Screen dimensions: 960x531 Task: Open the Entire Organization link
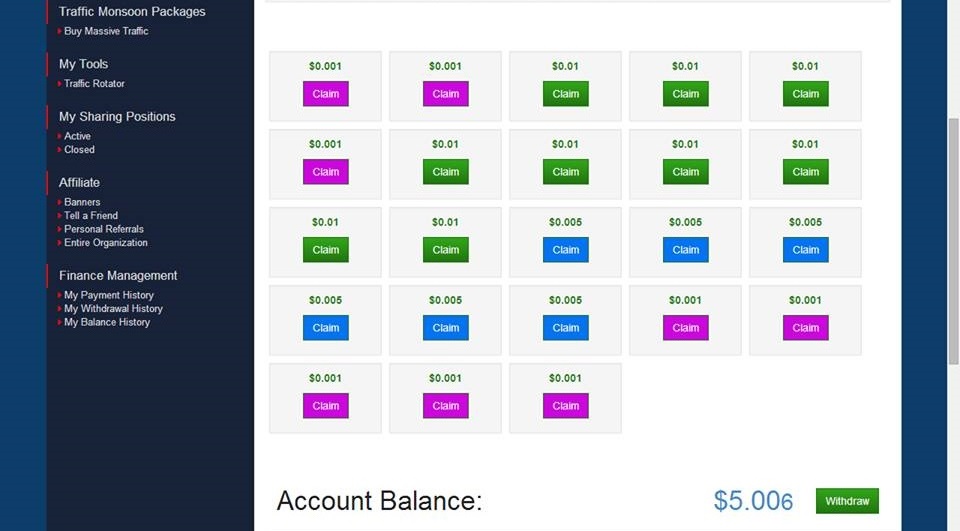coord(106,243)
